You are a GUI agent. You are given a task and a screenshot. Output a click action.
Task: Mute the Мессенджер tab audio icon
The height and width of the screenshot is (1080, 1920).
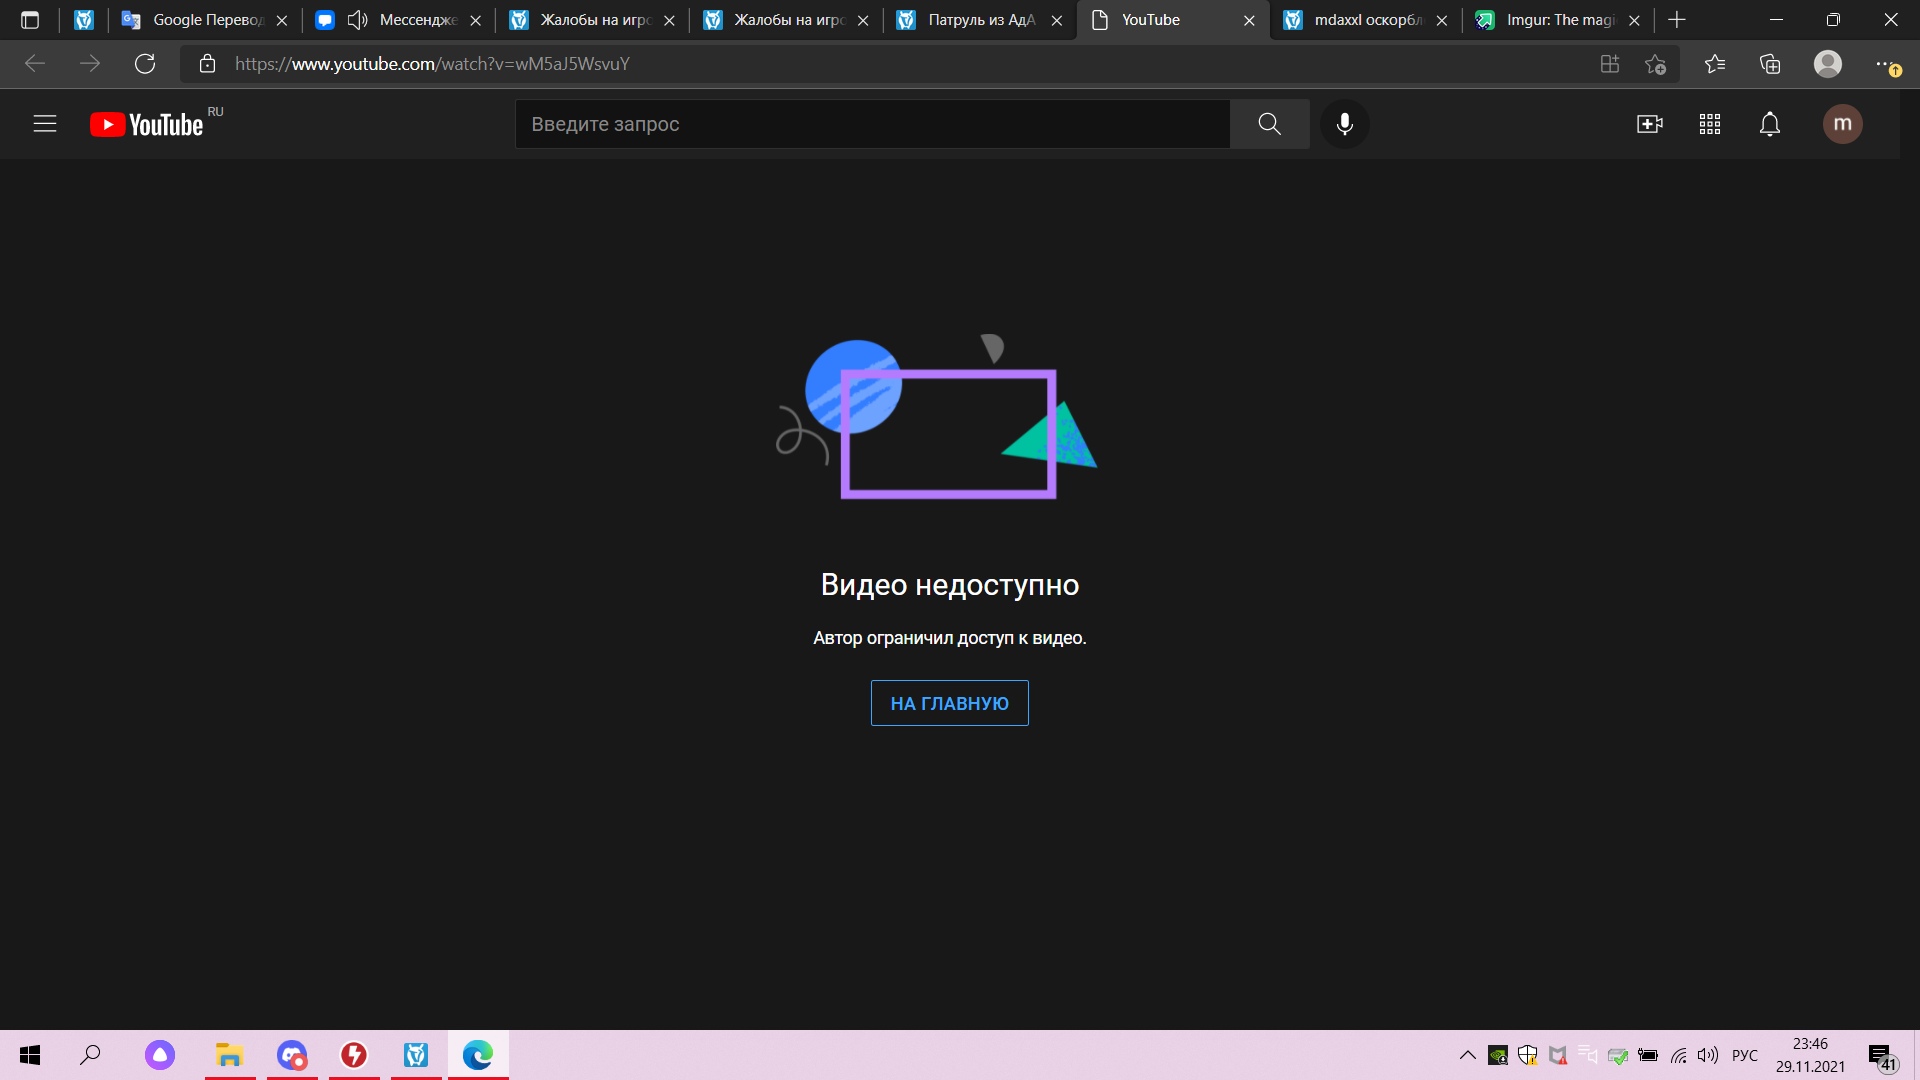coord(357,20)
